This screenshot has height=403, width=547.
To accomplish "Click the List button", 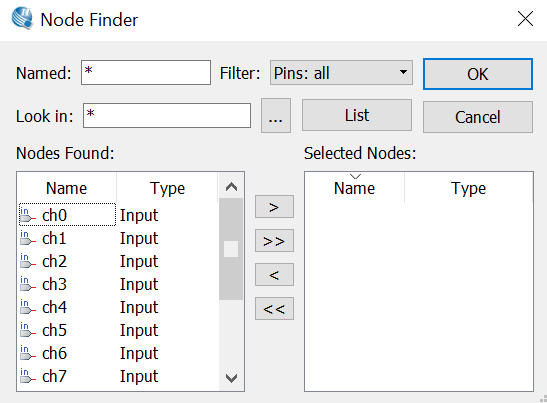I will pyautogui.click(x=357, y=115).
